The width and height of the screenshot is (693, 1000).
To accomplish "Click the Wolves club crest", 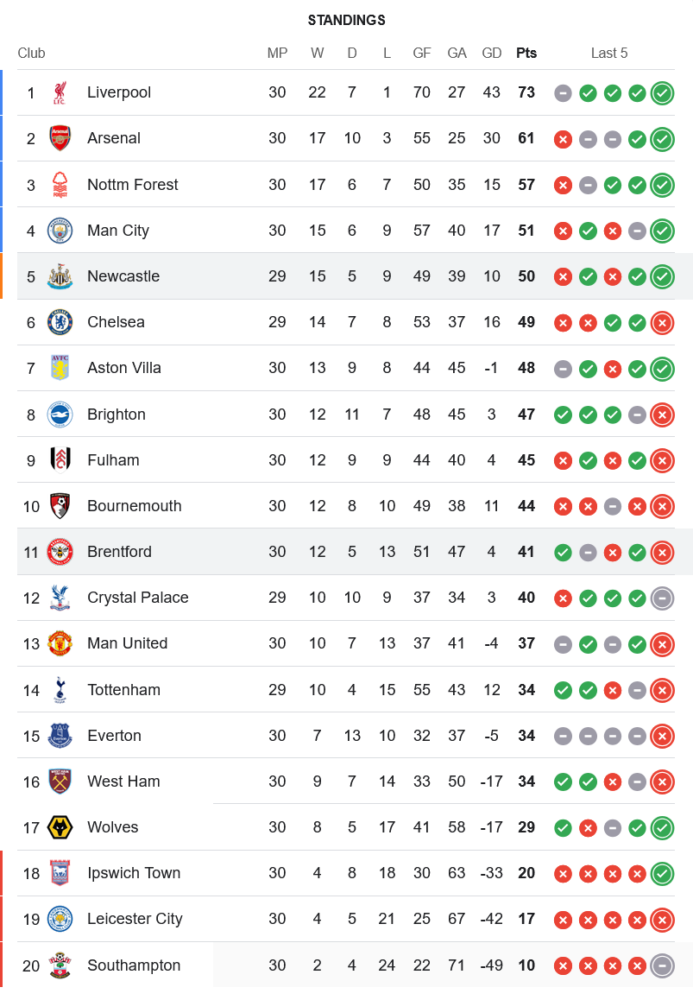I will click(60, 828).
